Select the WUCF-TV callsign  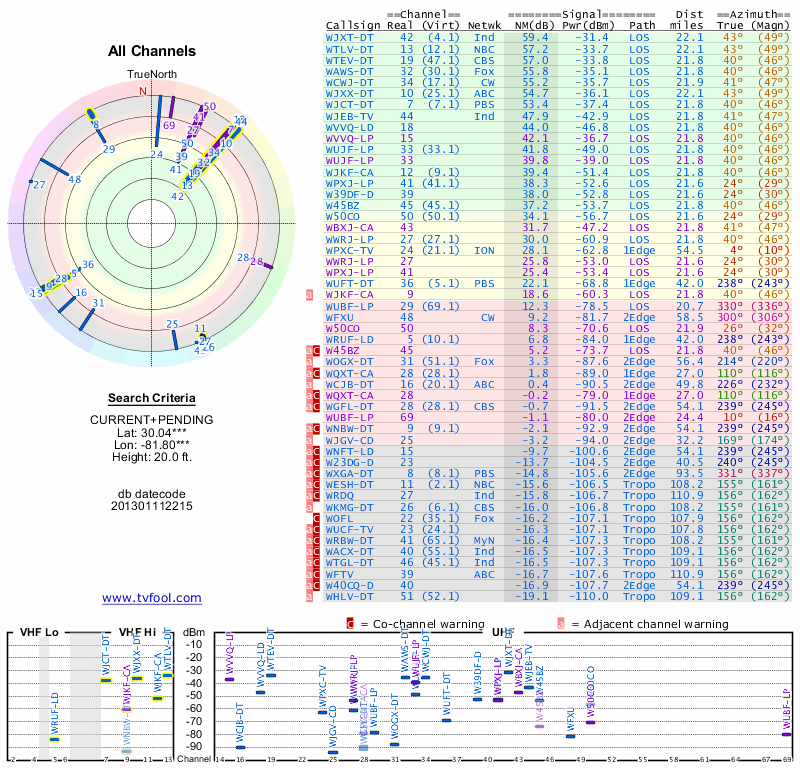(349, 530)
